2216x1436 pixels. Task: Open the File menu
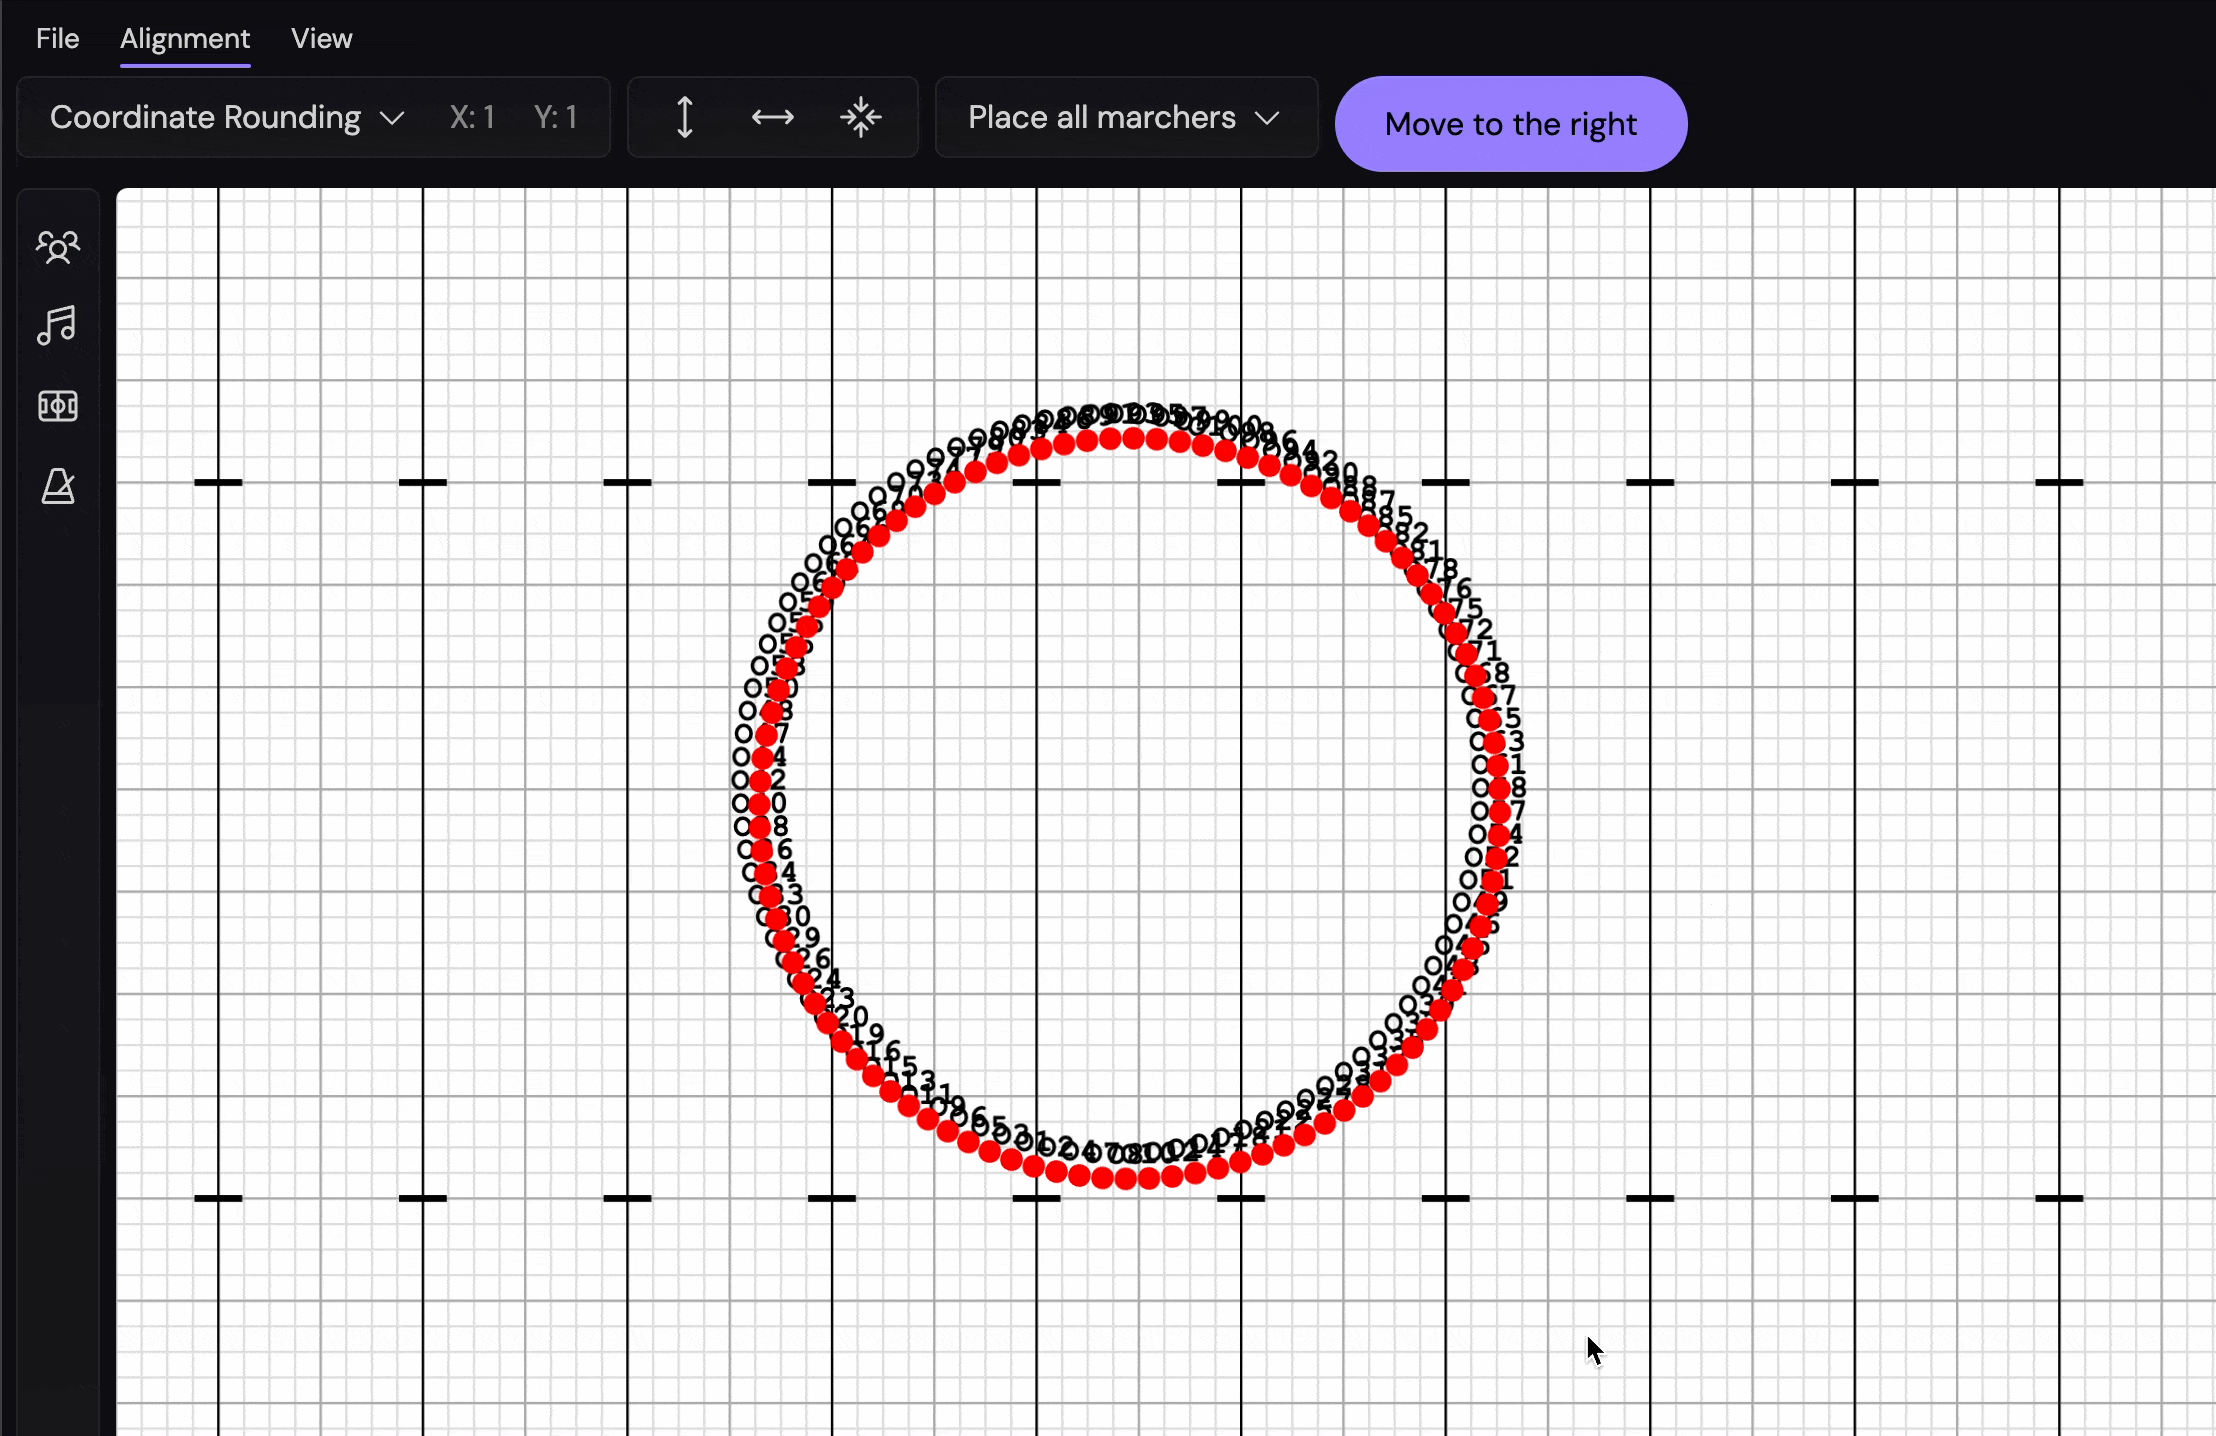57,38
